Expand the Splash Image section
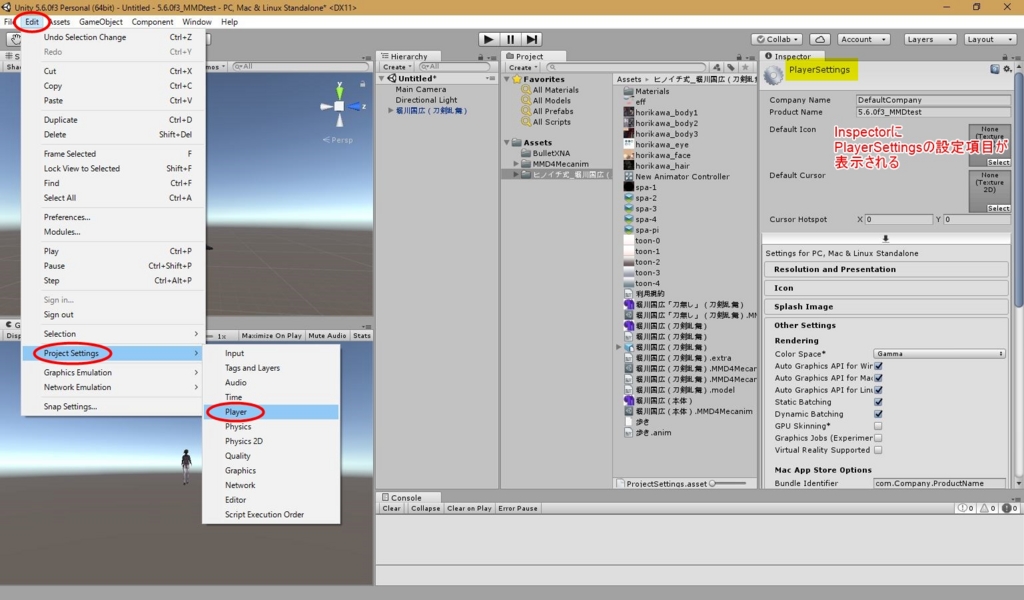This screenshot has width=1024, height=600. click(x=886, y=306)
